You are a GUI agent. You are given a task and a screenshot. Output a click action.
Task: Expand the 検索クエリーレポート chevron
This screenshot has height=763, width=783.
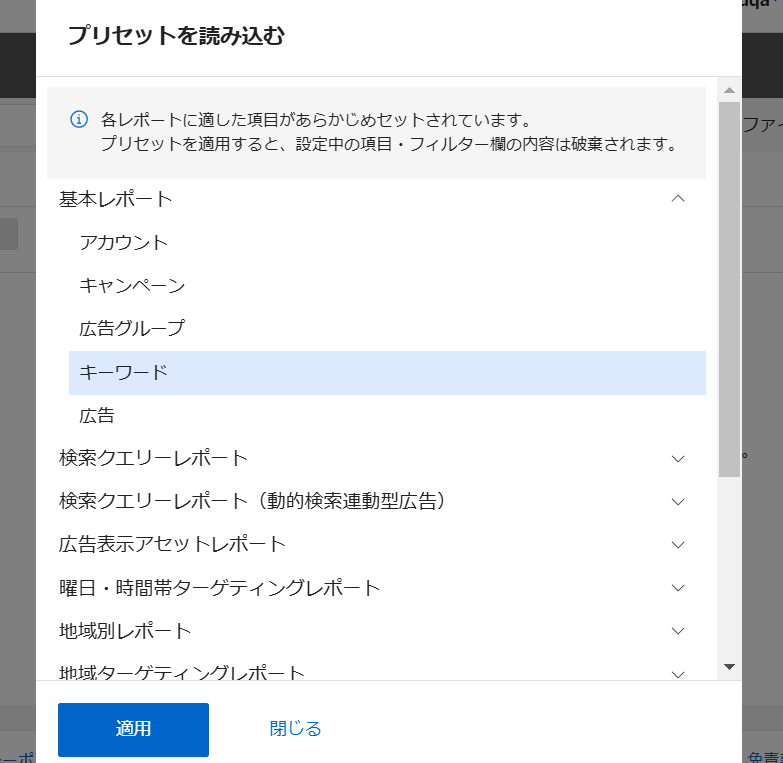coord(678,458)
